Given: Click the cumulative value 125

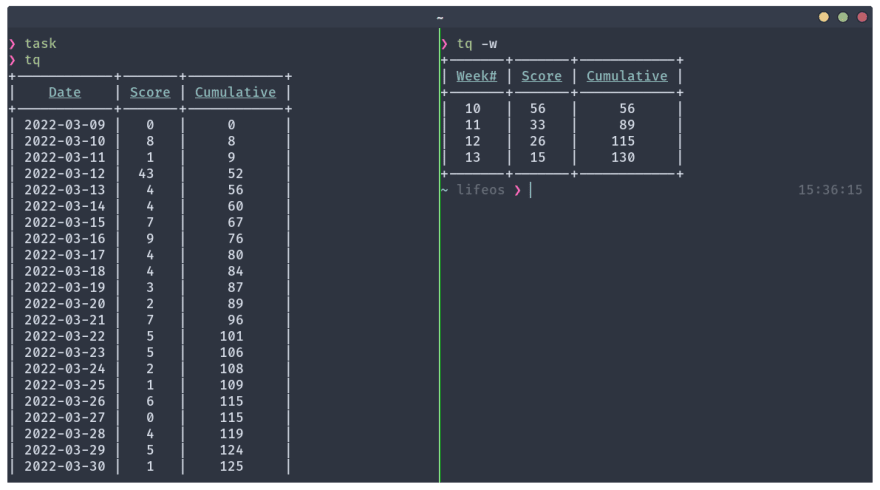Looking at the screenshot, I should (x=231, y=467).
